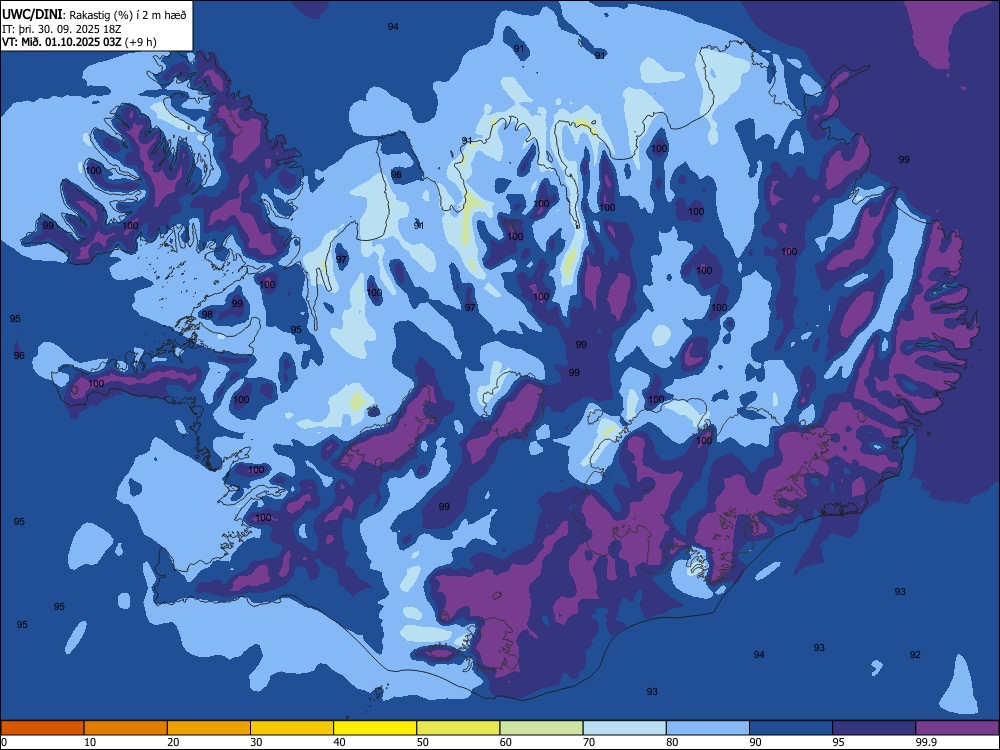1000x750 pixels.
Task: Click the 'Rakastig (%) í 2 m hæð' label
Action: coord(128,15)
